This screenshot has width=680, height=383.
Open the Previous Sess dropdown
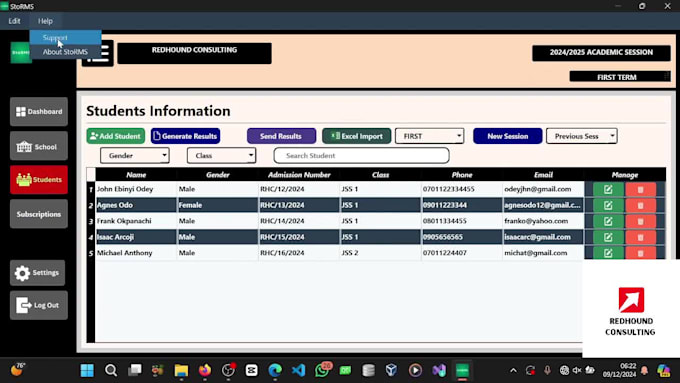(x=582, y=136)
